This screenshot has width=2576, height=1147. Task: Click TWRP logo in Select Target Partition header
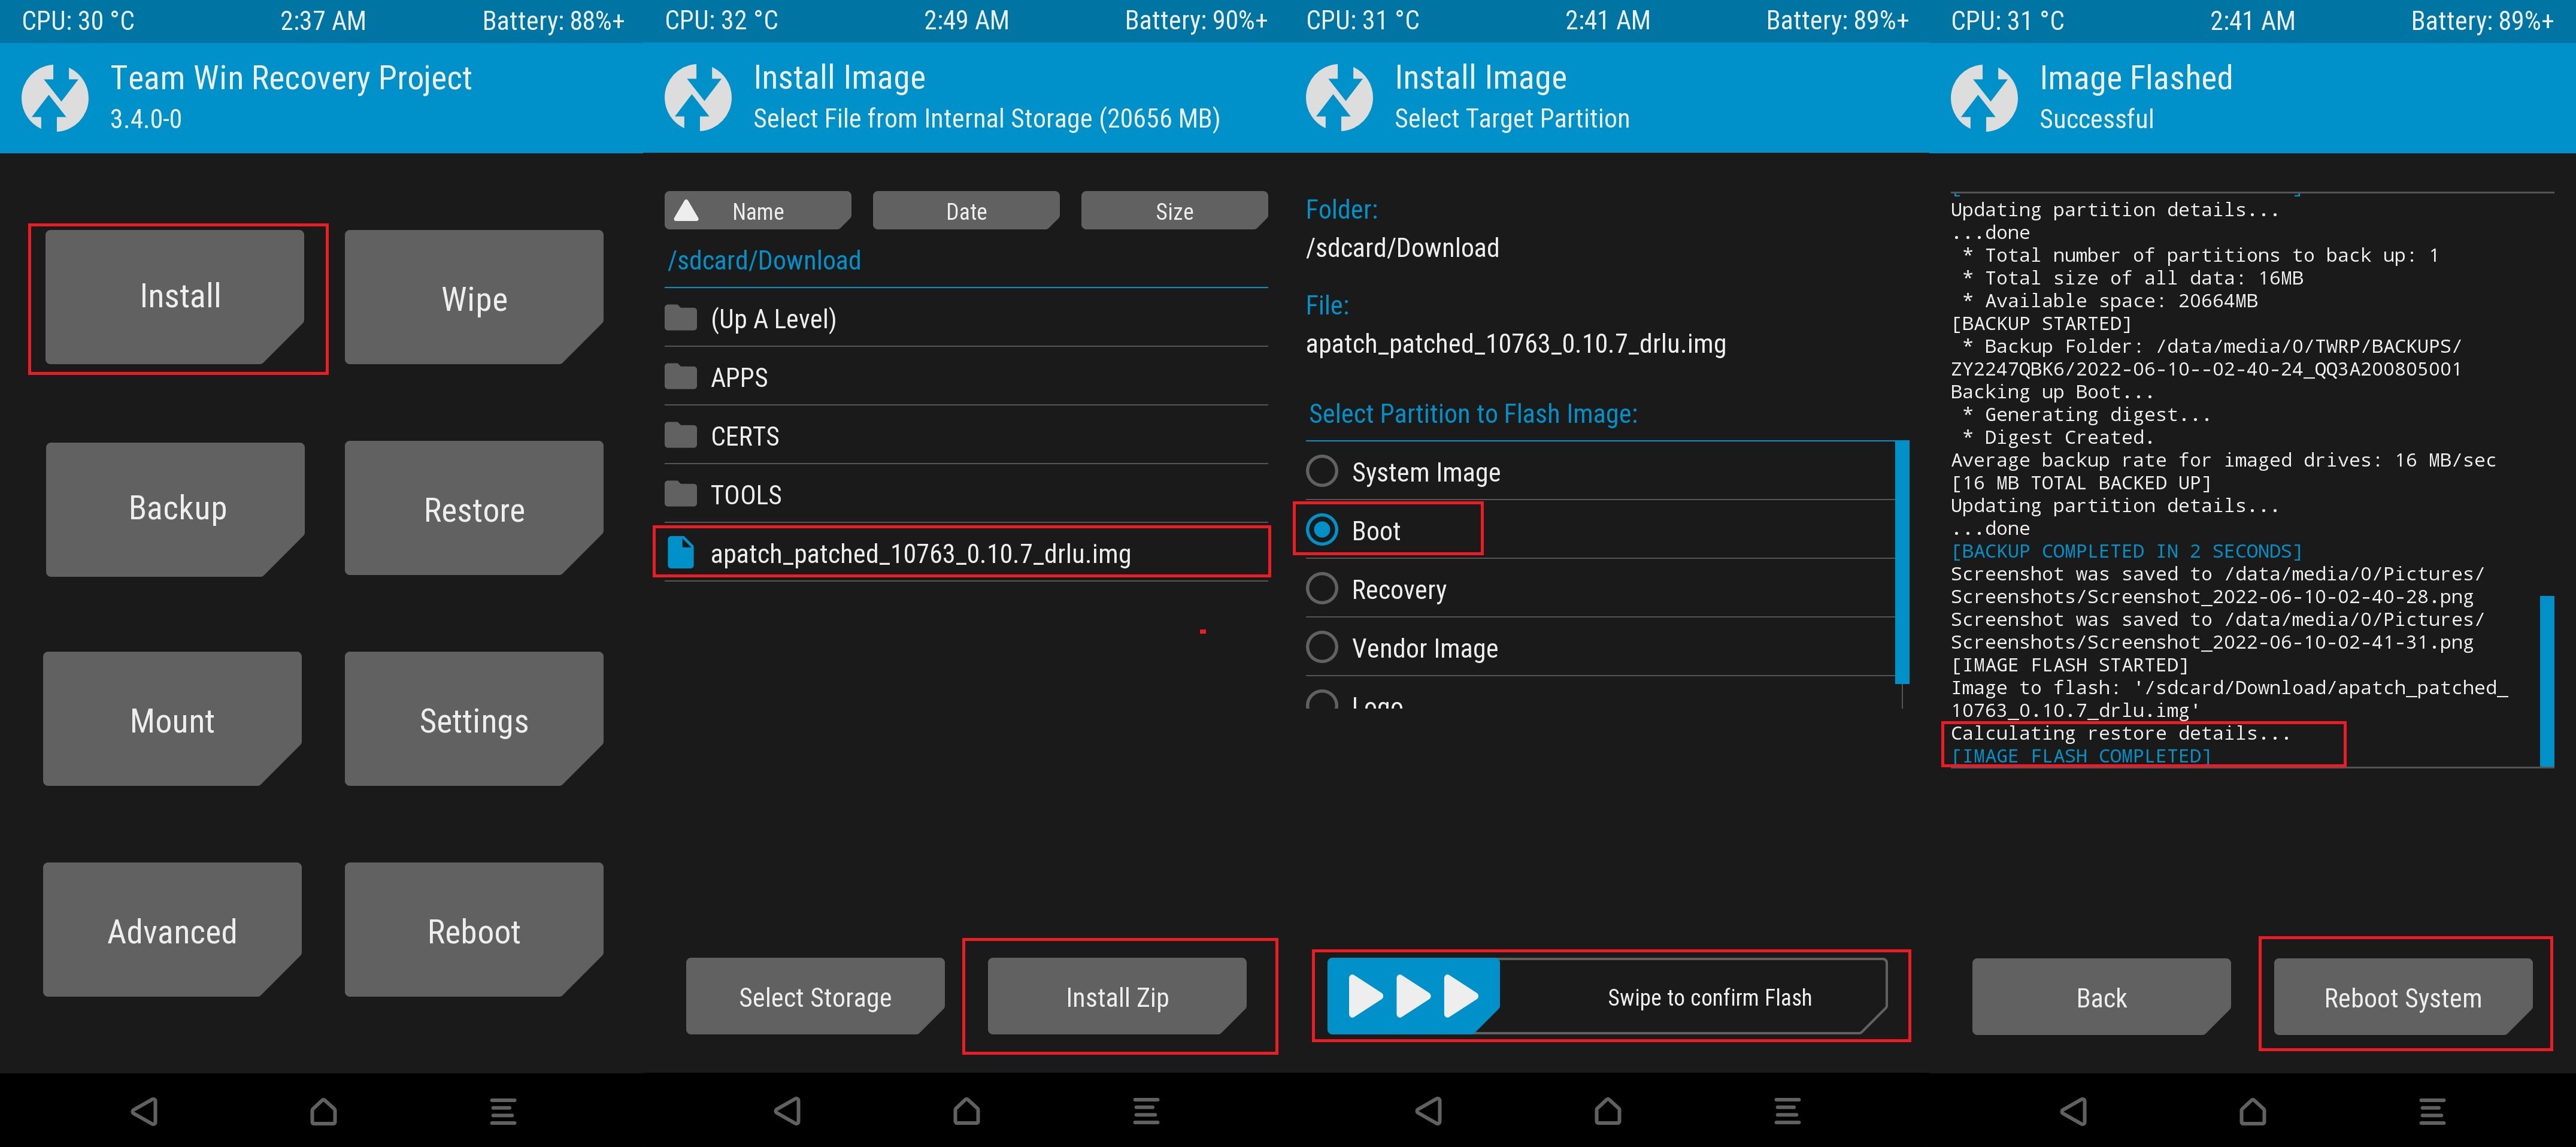click(x=1339, y=98)
